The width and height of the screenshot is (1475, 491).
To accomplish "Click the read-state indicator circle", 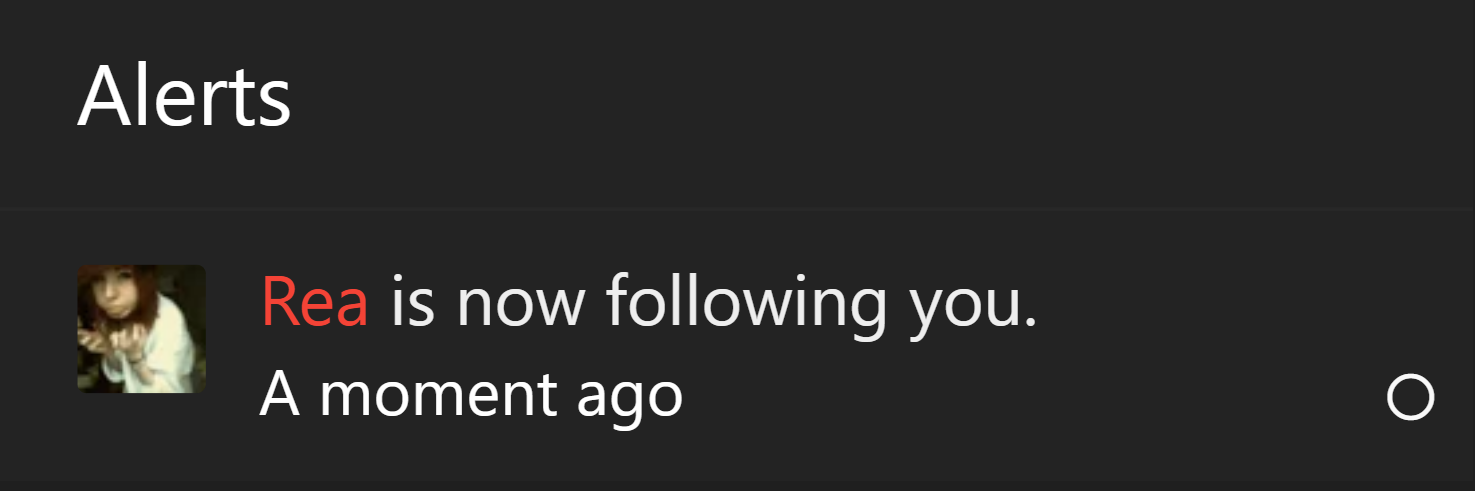I will tap(1410, 398).
